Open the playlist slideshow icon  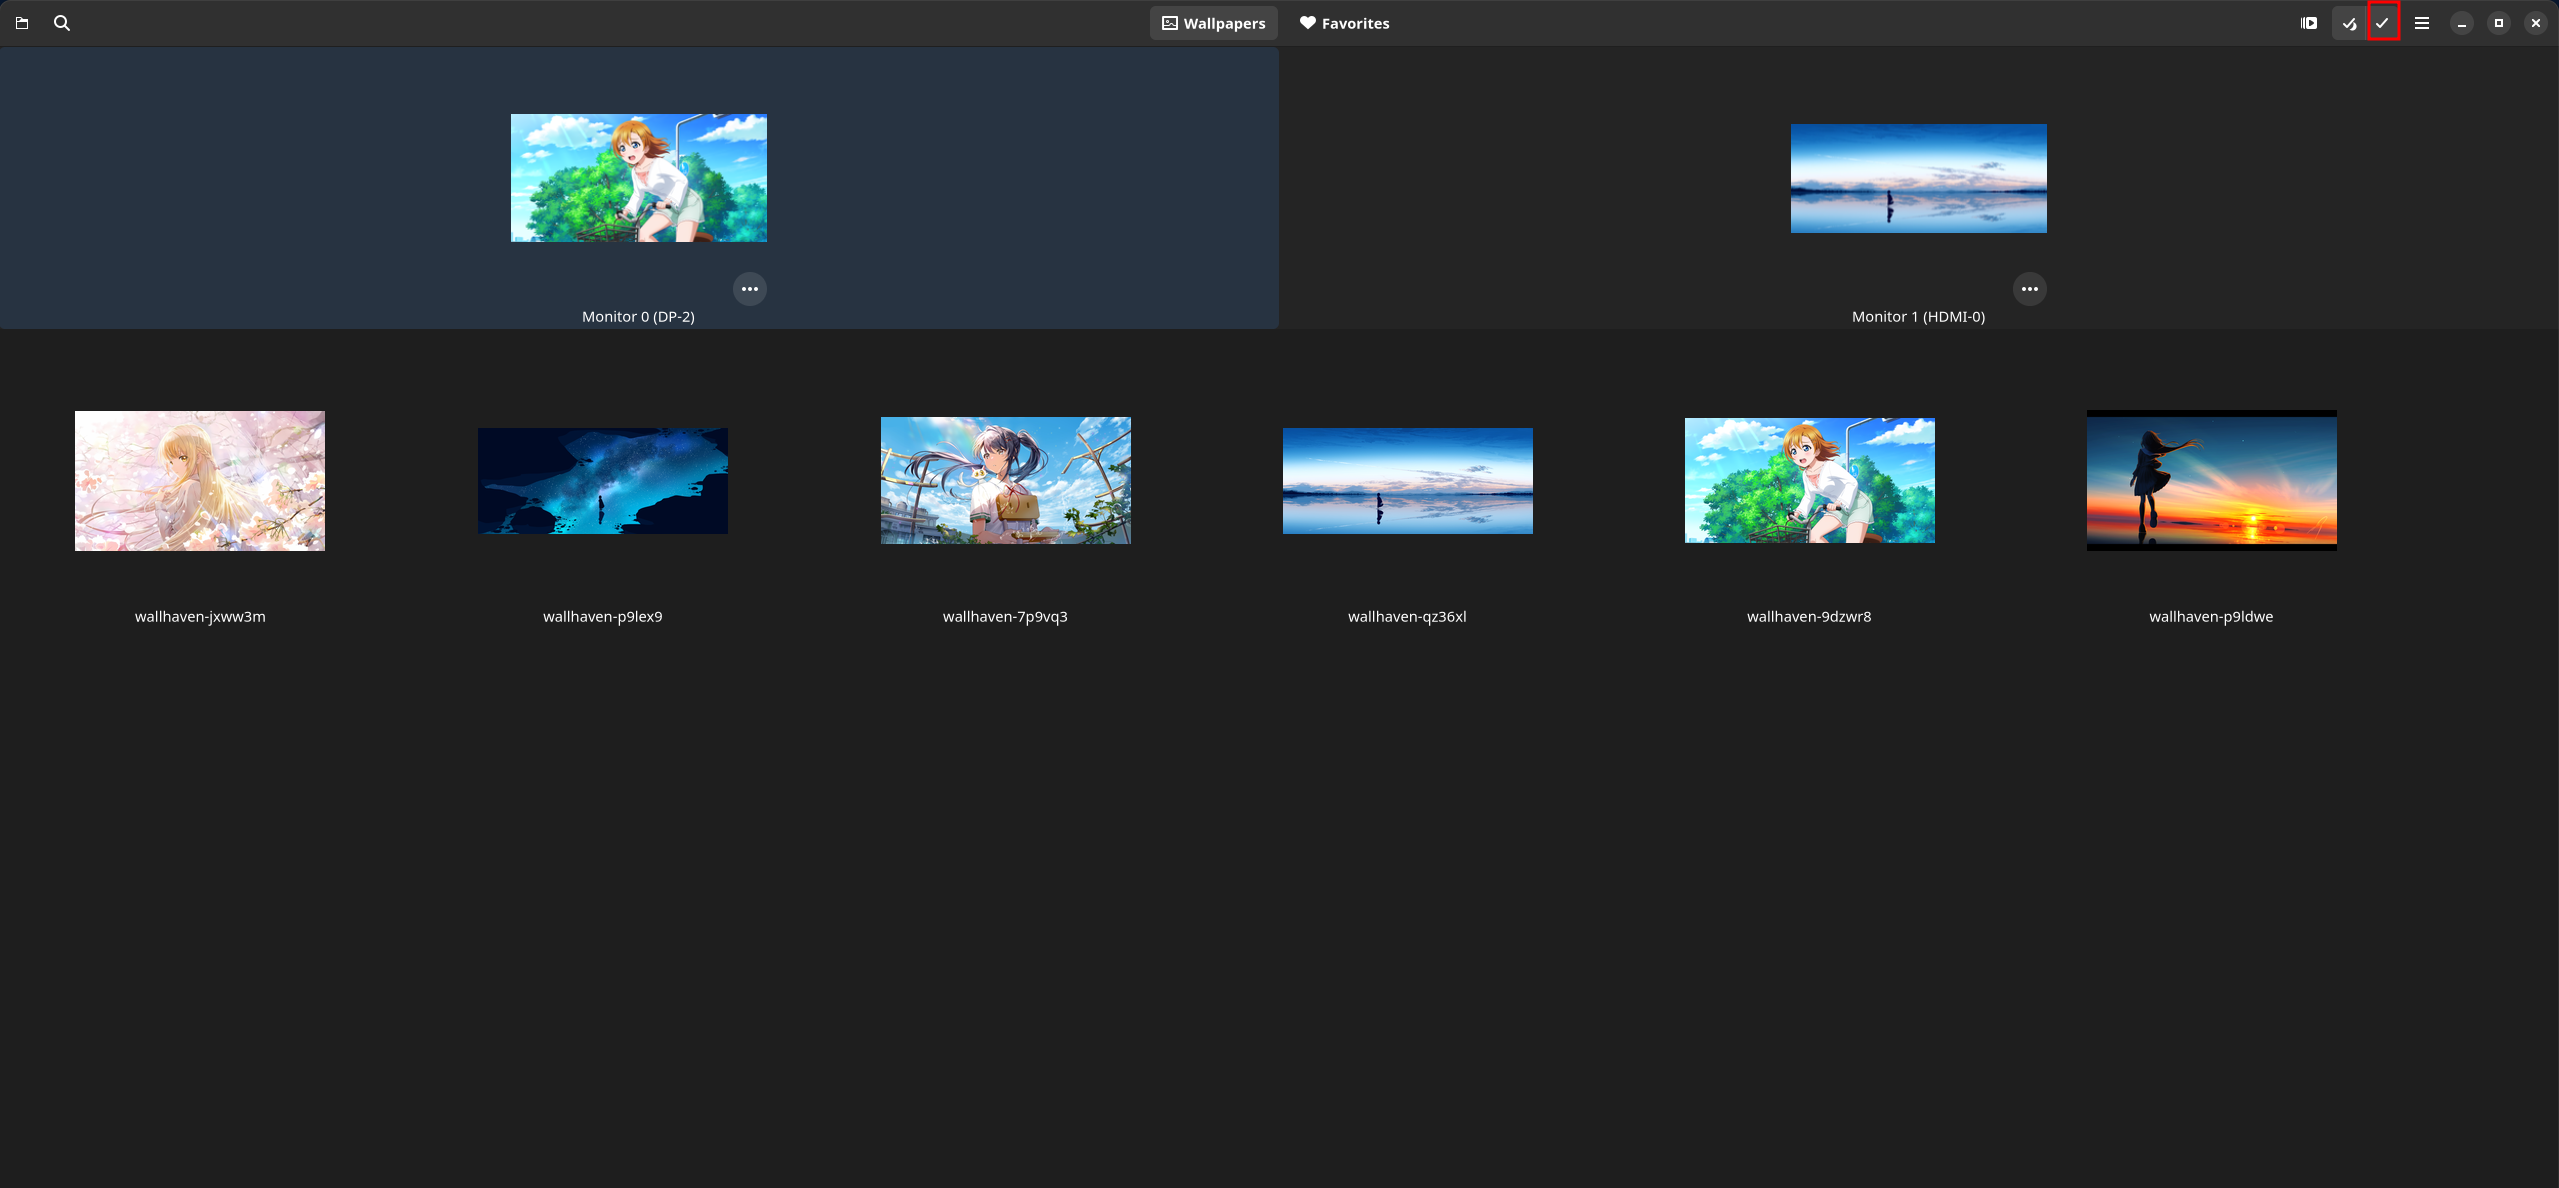click(2308, 23)
